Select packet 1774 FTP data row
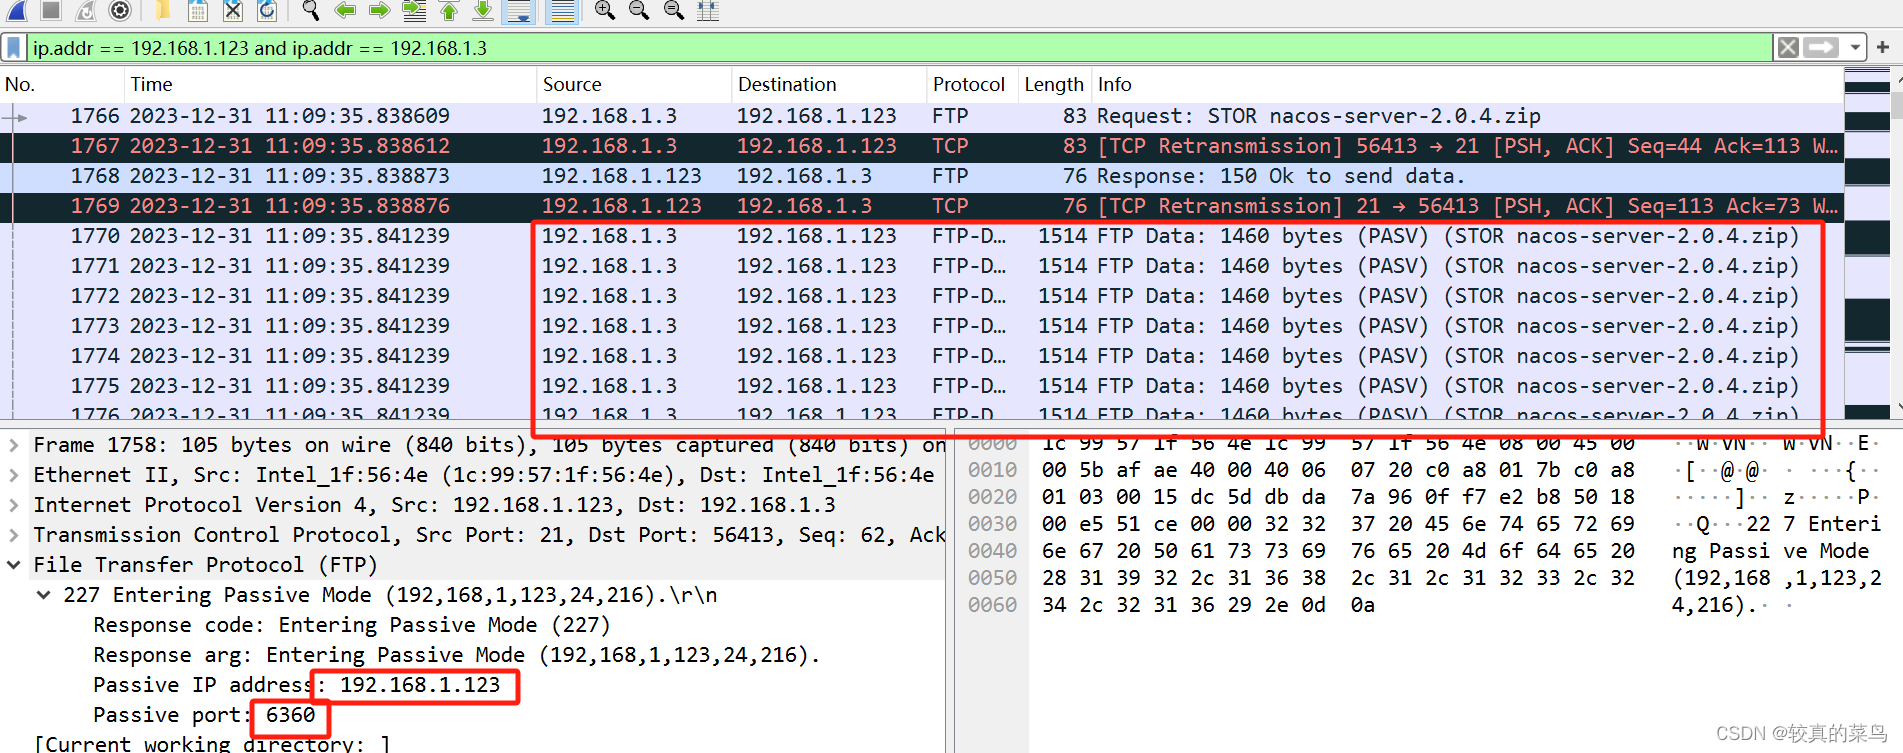Viewport: 1903px width, 753px height. point(921,356)
